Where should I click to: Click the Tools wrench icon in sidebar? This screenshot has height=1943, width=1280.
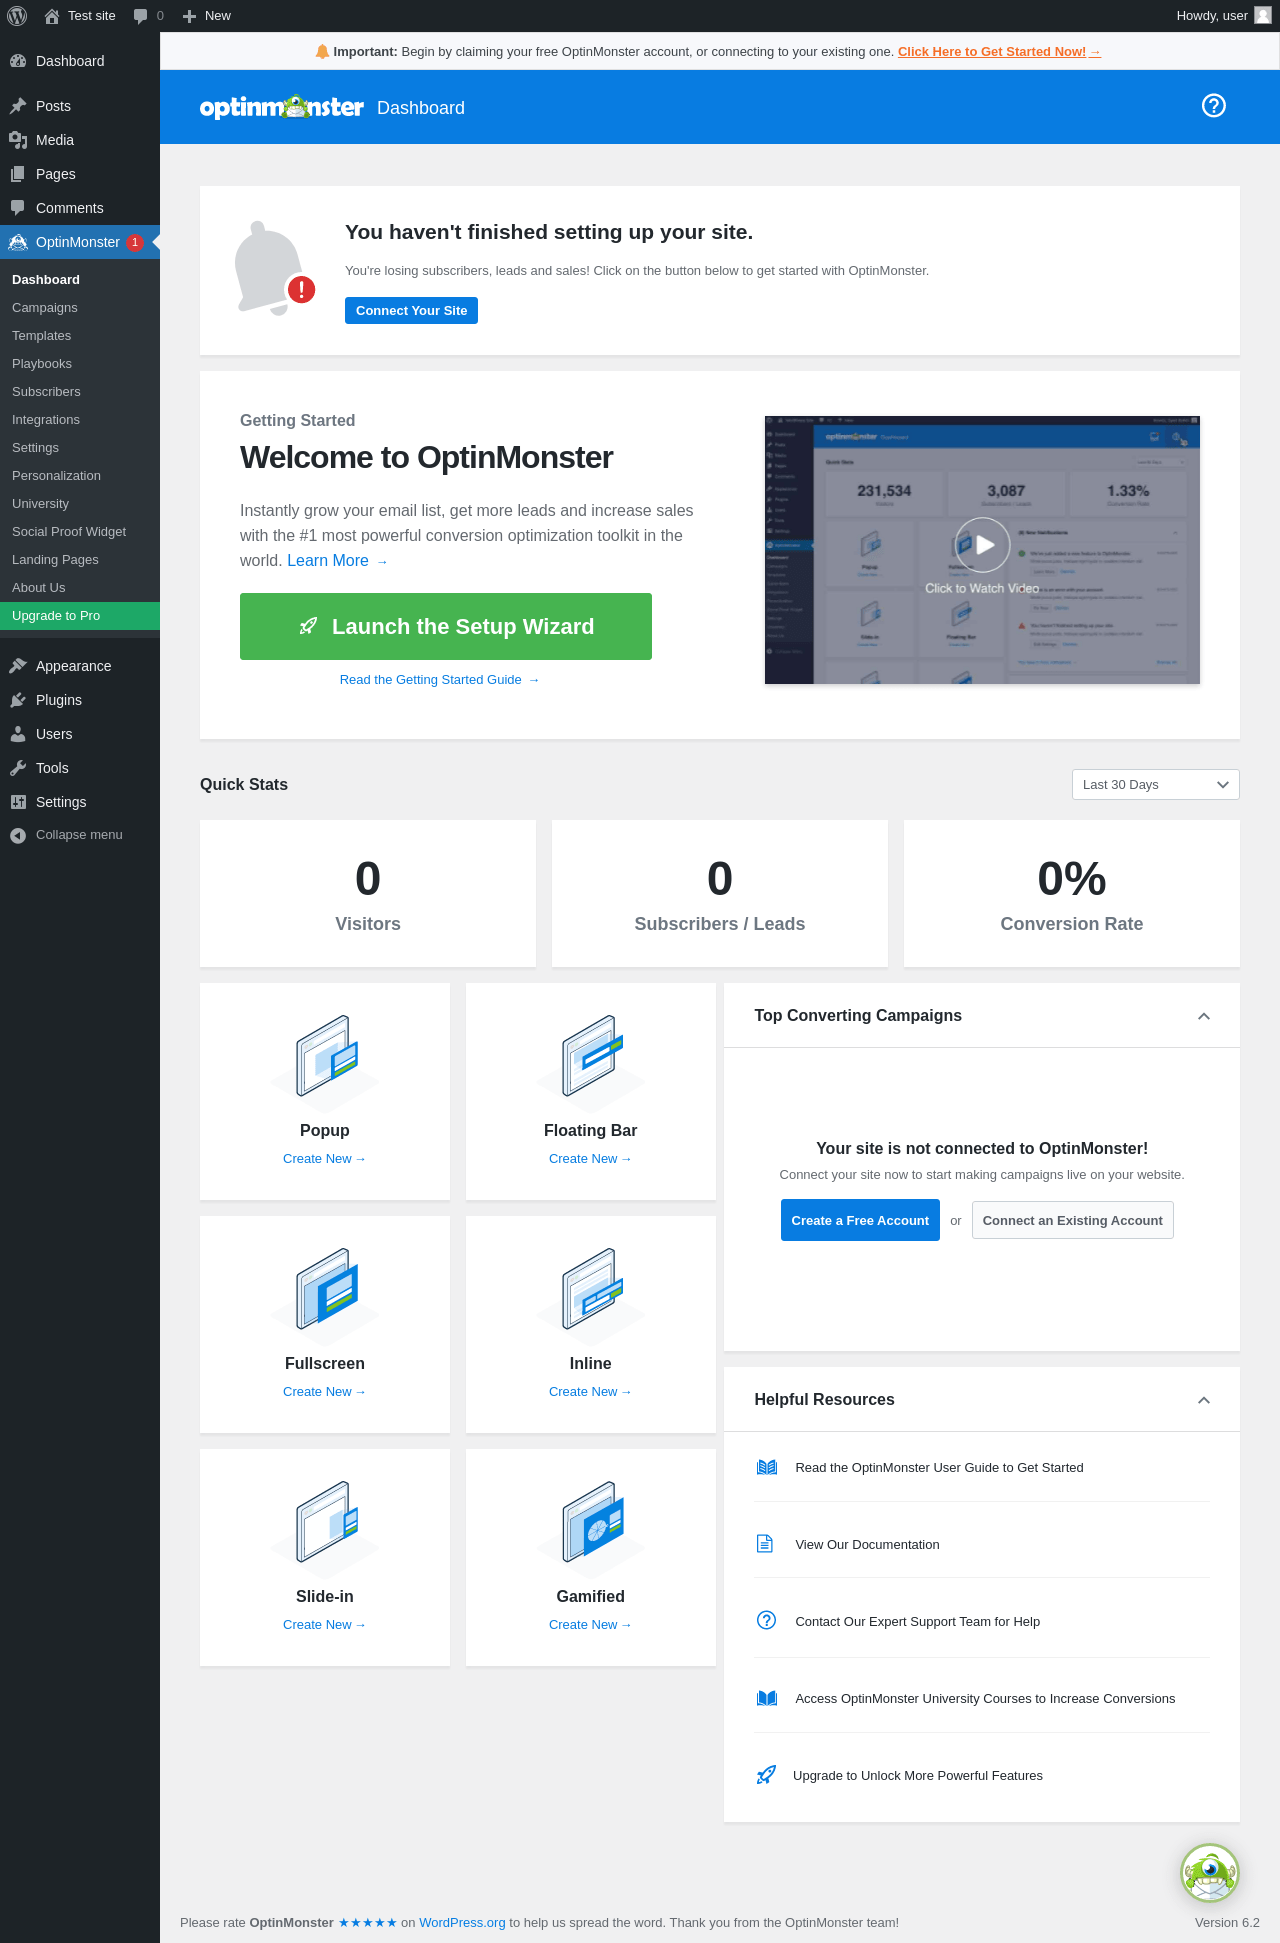[x=18, y=768]
